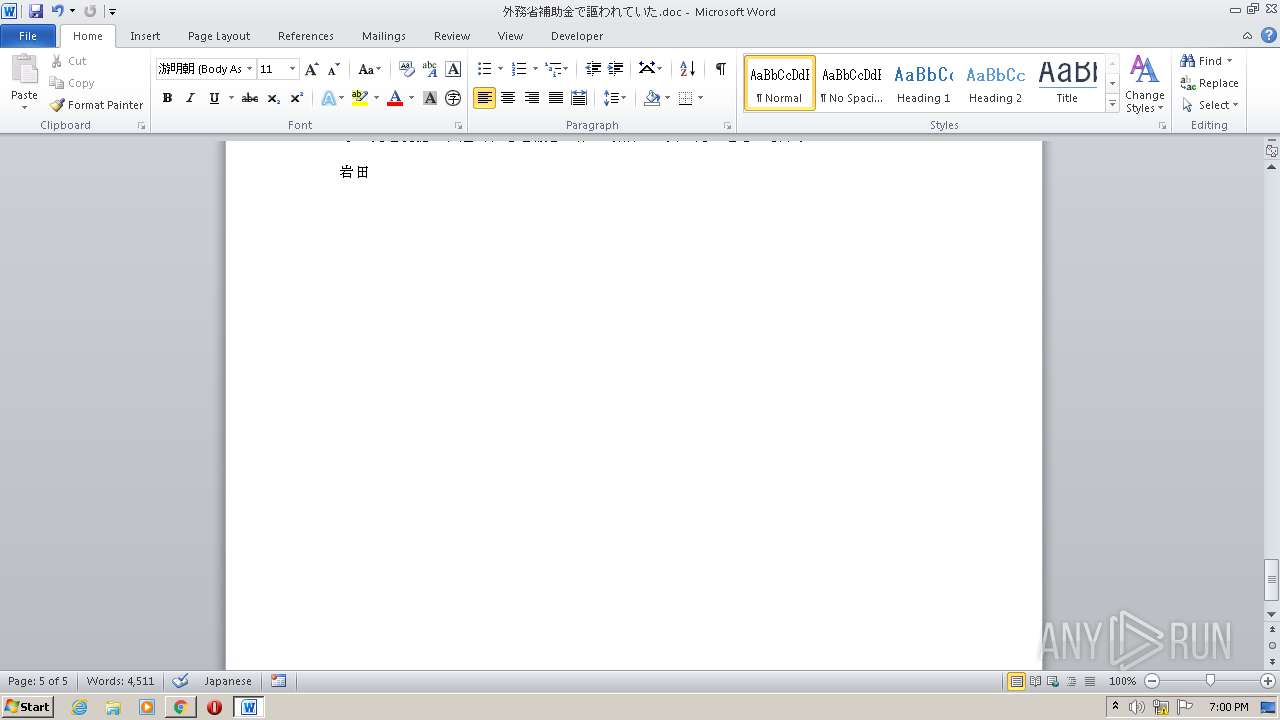
Task: Click the Save icon in quick access toolbar
Action: [36, 11]
